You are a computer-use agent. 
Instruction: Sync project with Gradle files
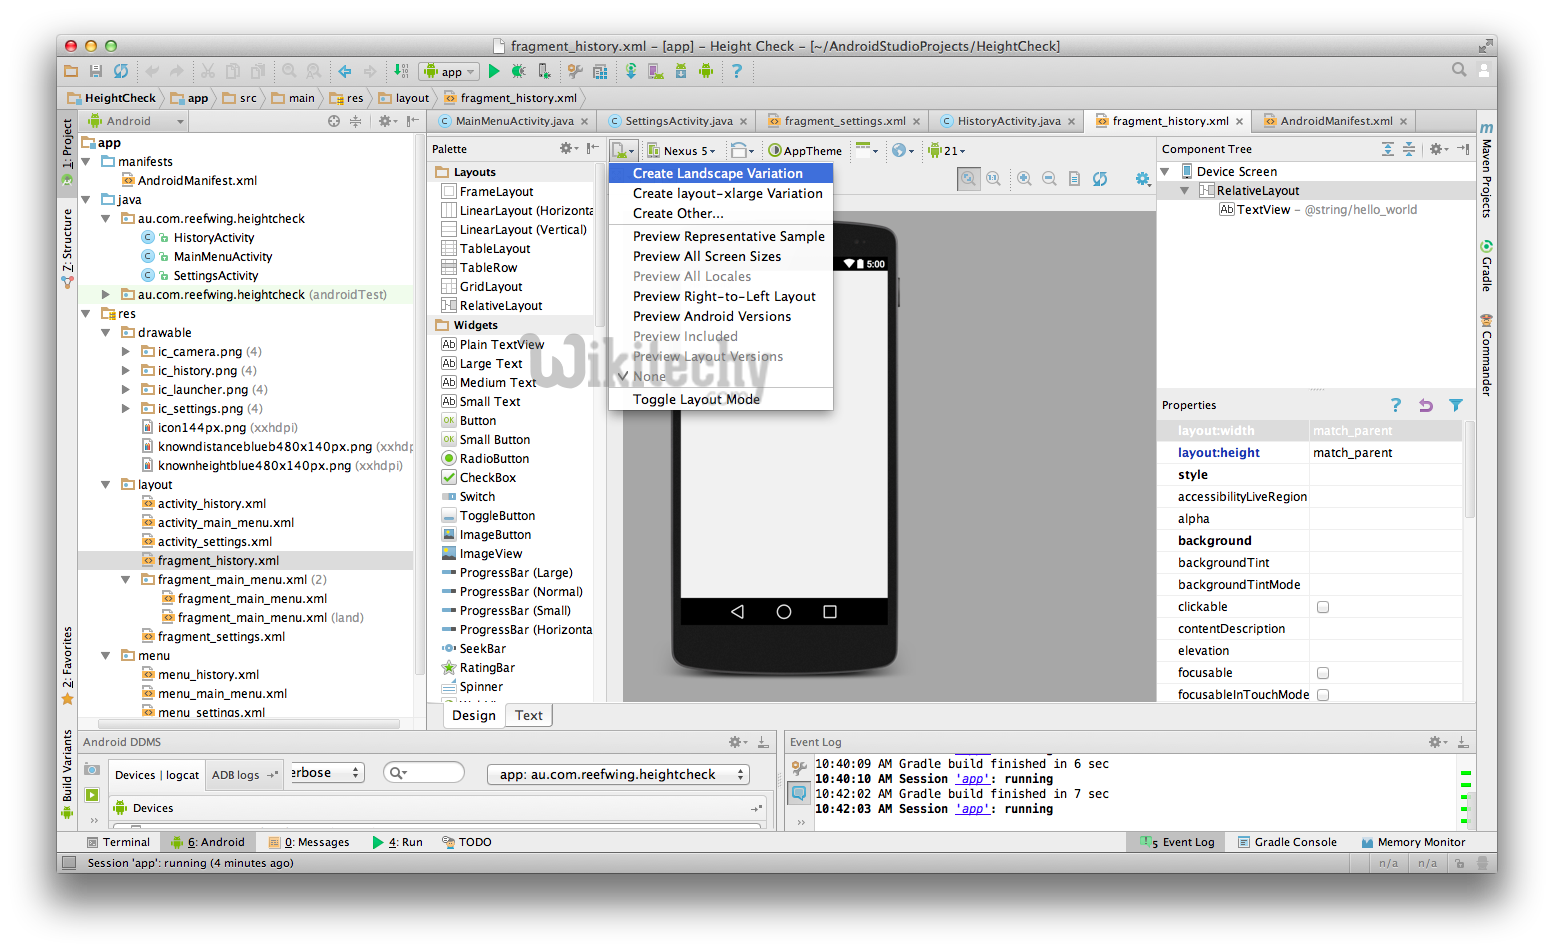click(631, 71)
